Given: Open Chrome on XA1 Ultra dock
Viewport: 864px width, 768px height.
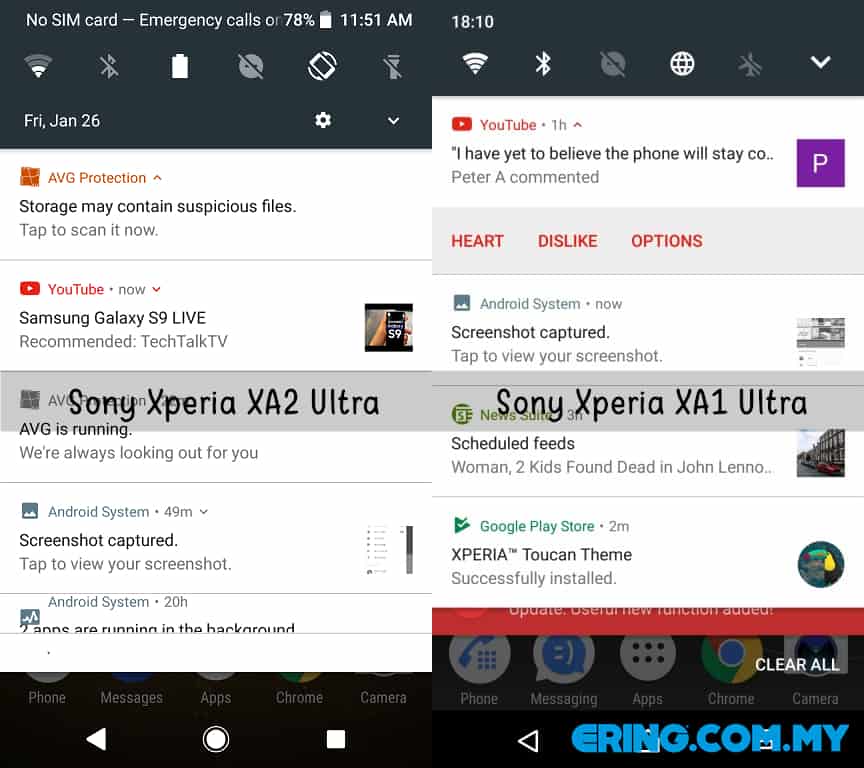Looking at the screenshot, I should [x=731, y=669].
